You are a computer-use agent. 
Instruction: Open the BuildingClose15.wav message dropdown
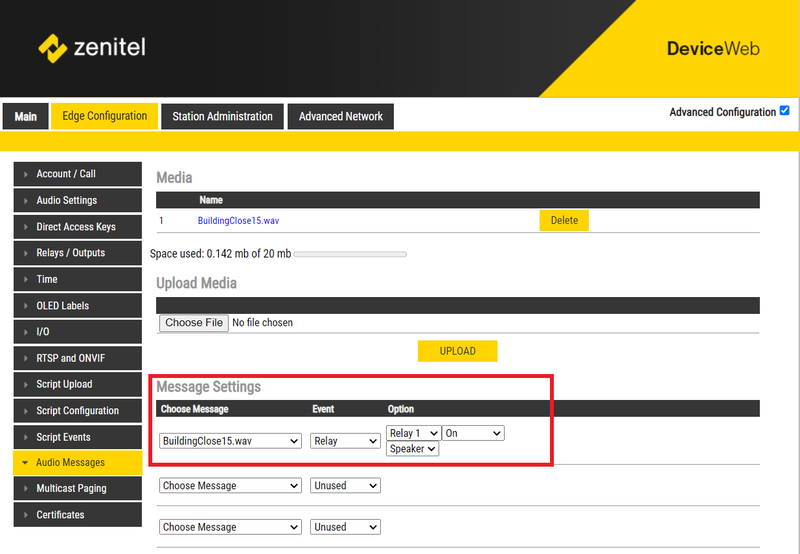click(x=230, y=441)
